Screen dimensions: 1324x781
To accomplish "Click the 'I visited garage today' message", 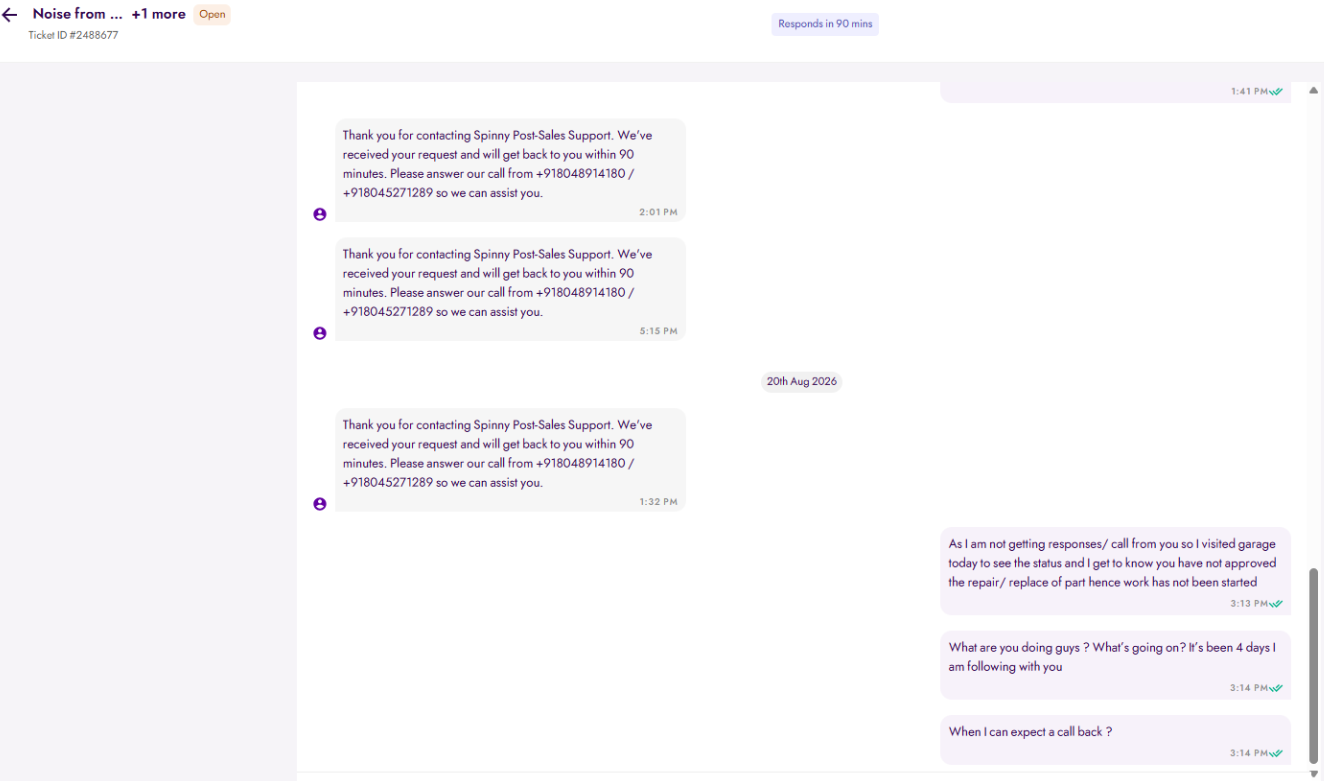I will coord(1115,571).
